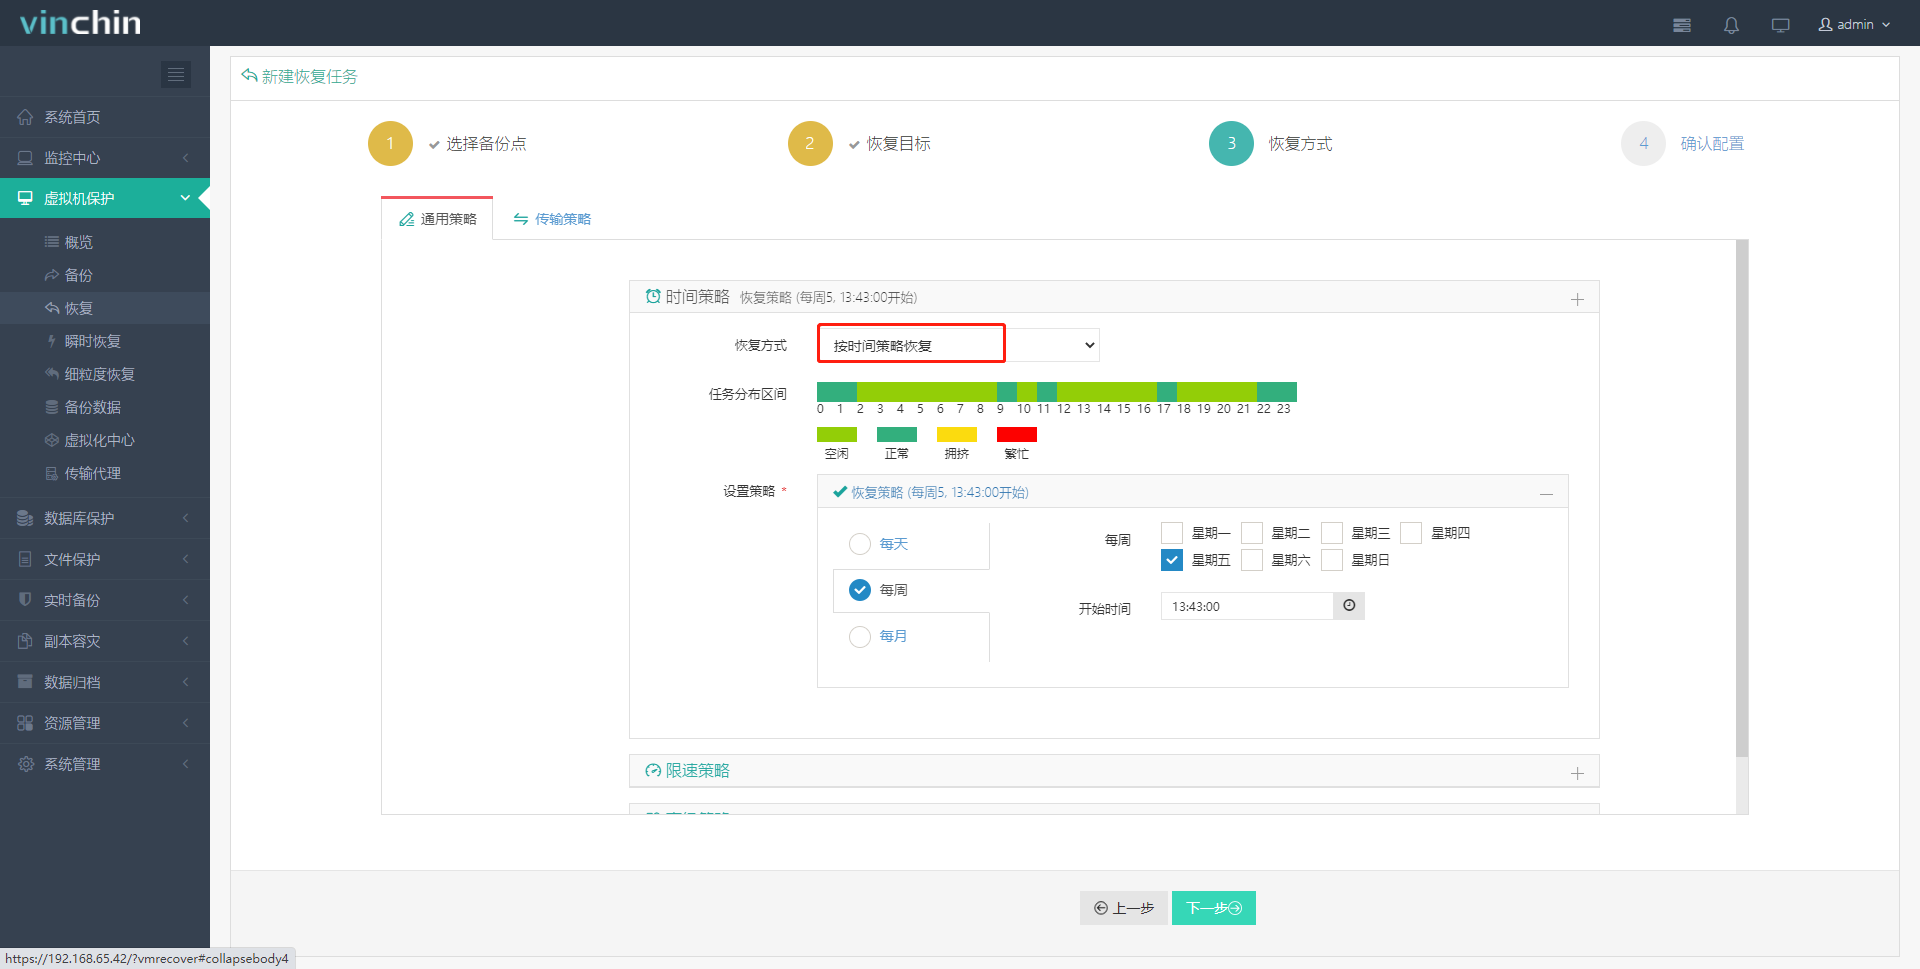1920x969 pixels.
Task: Click the 繁忙 red legend swatch
Action: coord(1017,434)
